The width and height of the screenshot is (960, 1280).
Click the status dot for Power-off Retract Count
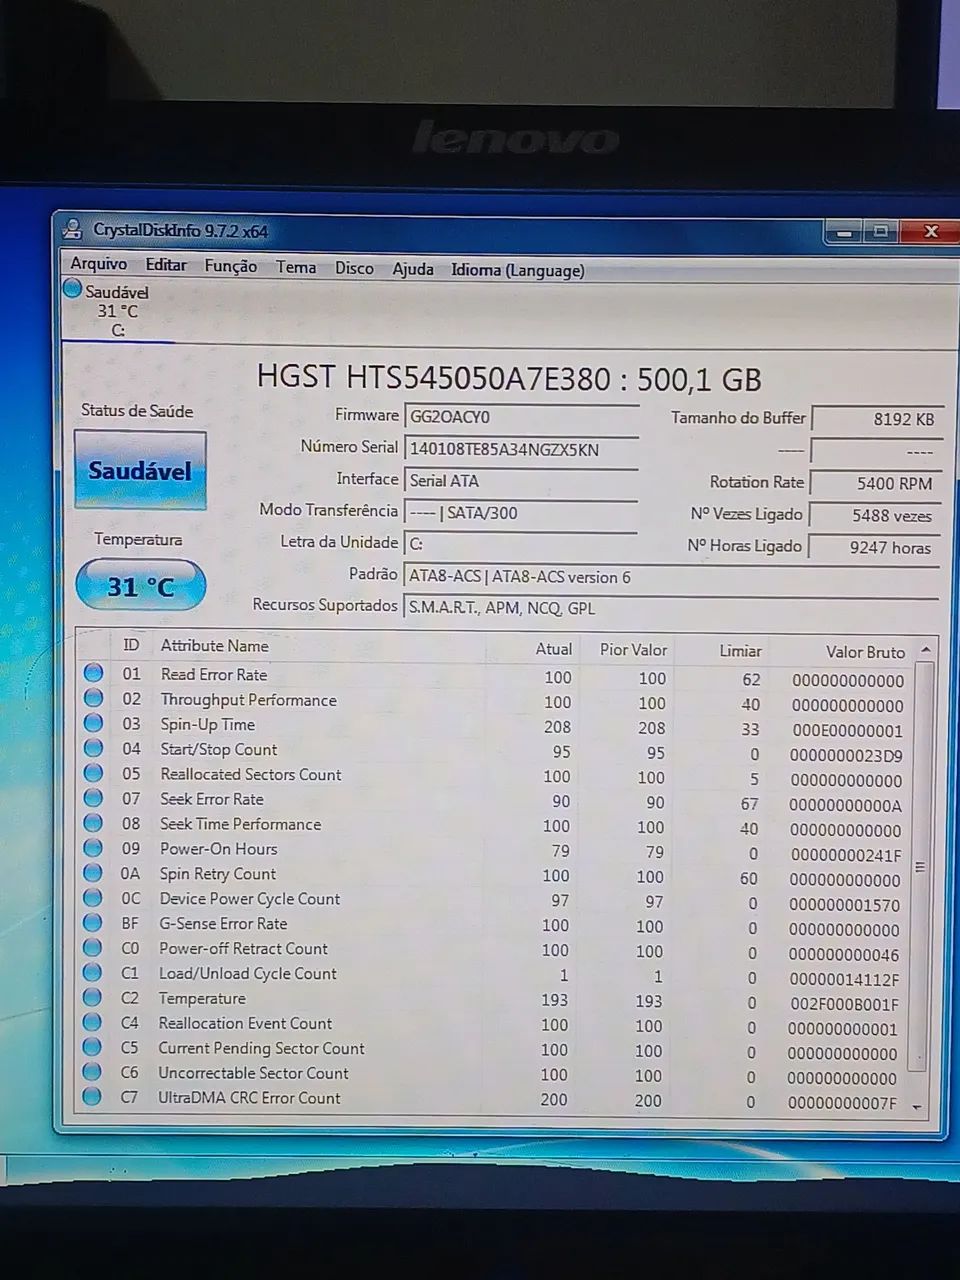click(93, 947)
